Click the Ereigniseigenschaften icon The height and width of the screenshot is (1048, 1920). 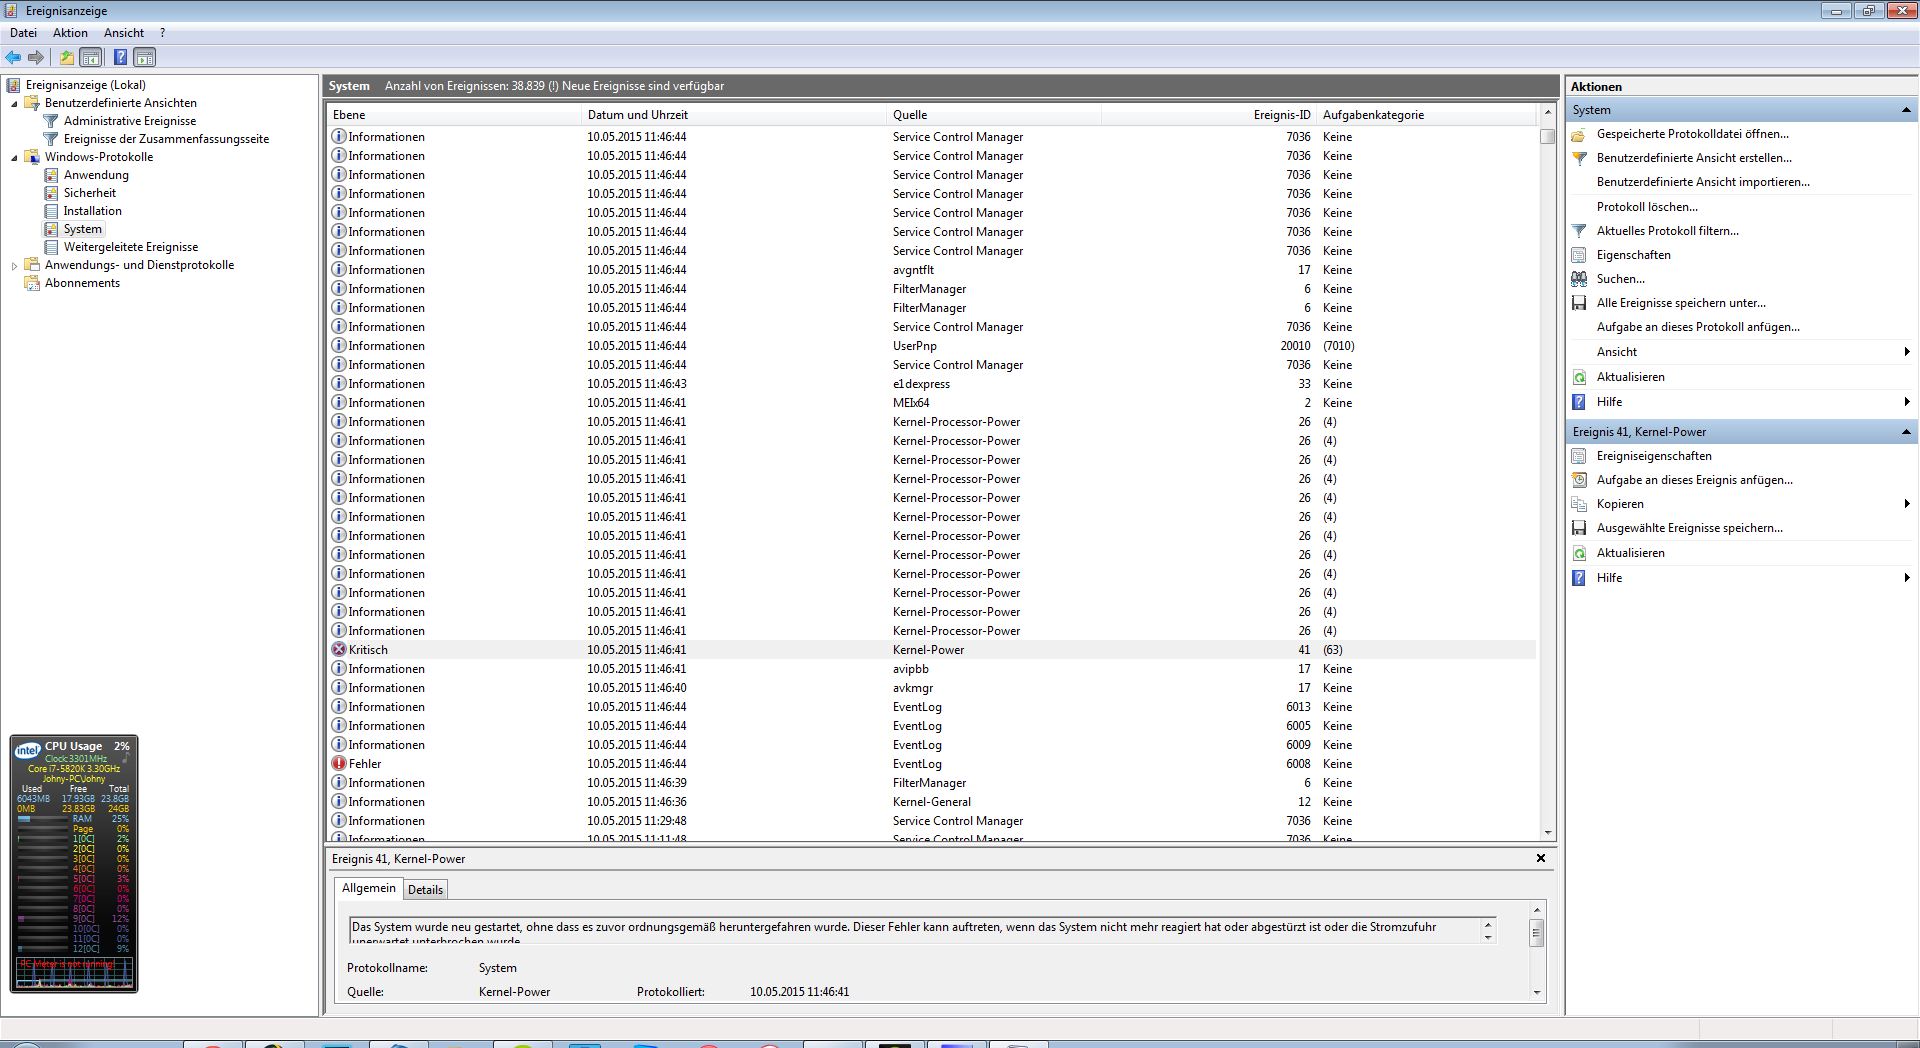coord(1579,456)
